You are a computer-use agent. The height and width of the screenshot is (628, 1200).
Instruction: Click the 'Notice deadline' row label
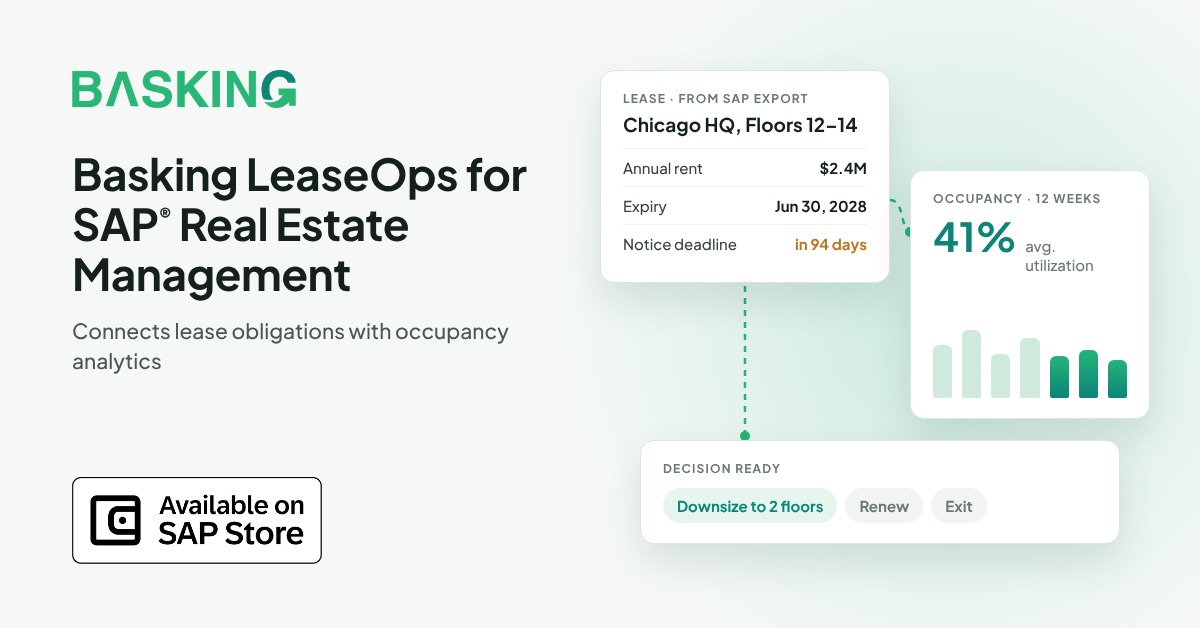[x=680, y=245]
